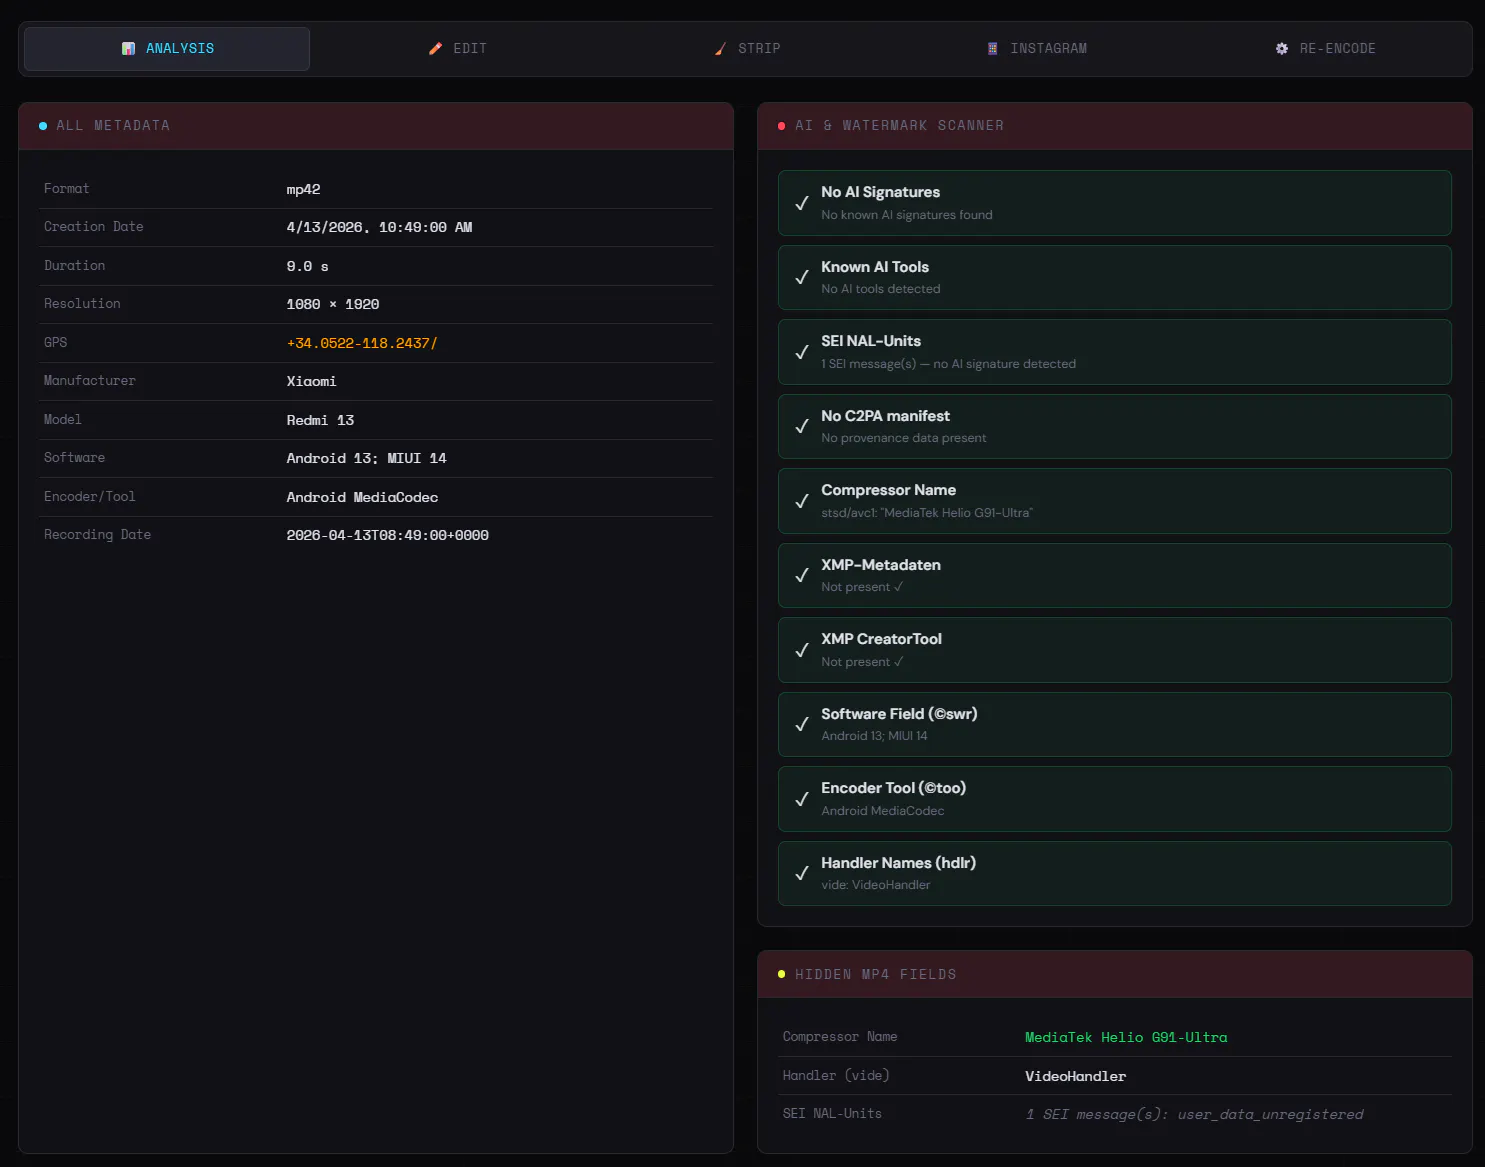
Task: Click the Handler (vide) label
Action: (836, 1075)
